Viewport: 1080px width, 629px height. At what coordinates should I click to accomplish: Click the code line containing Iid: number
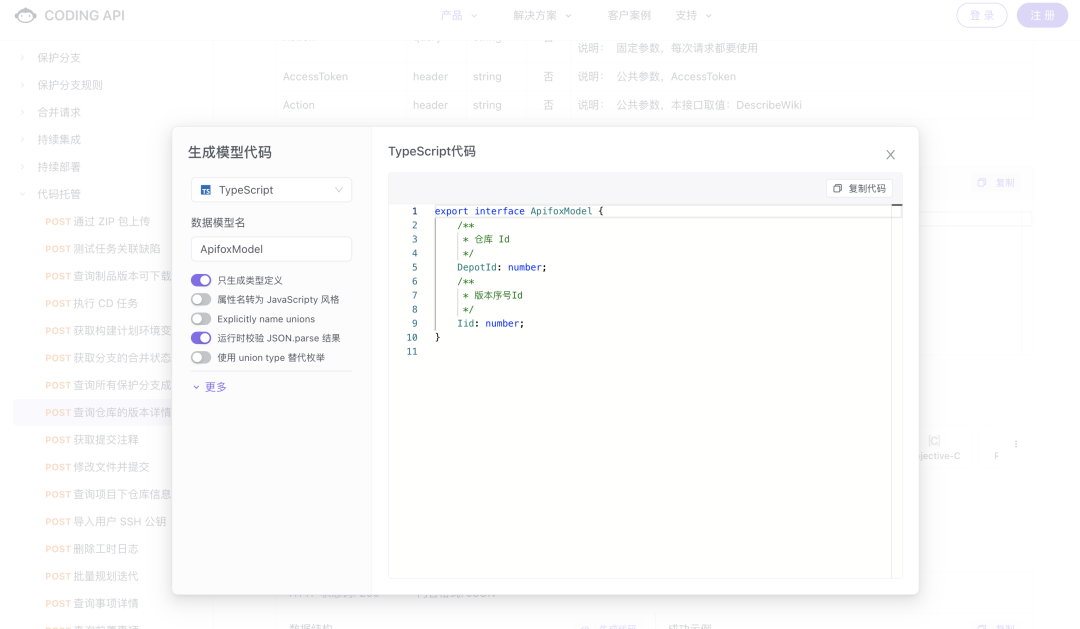[x=490, y=323]
